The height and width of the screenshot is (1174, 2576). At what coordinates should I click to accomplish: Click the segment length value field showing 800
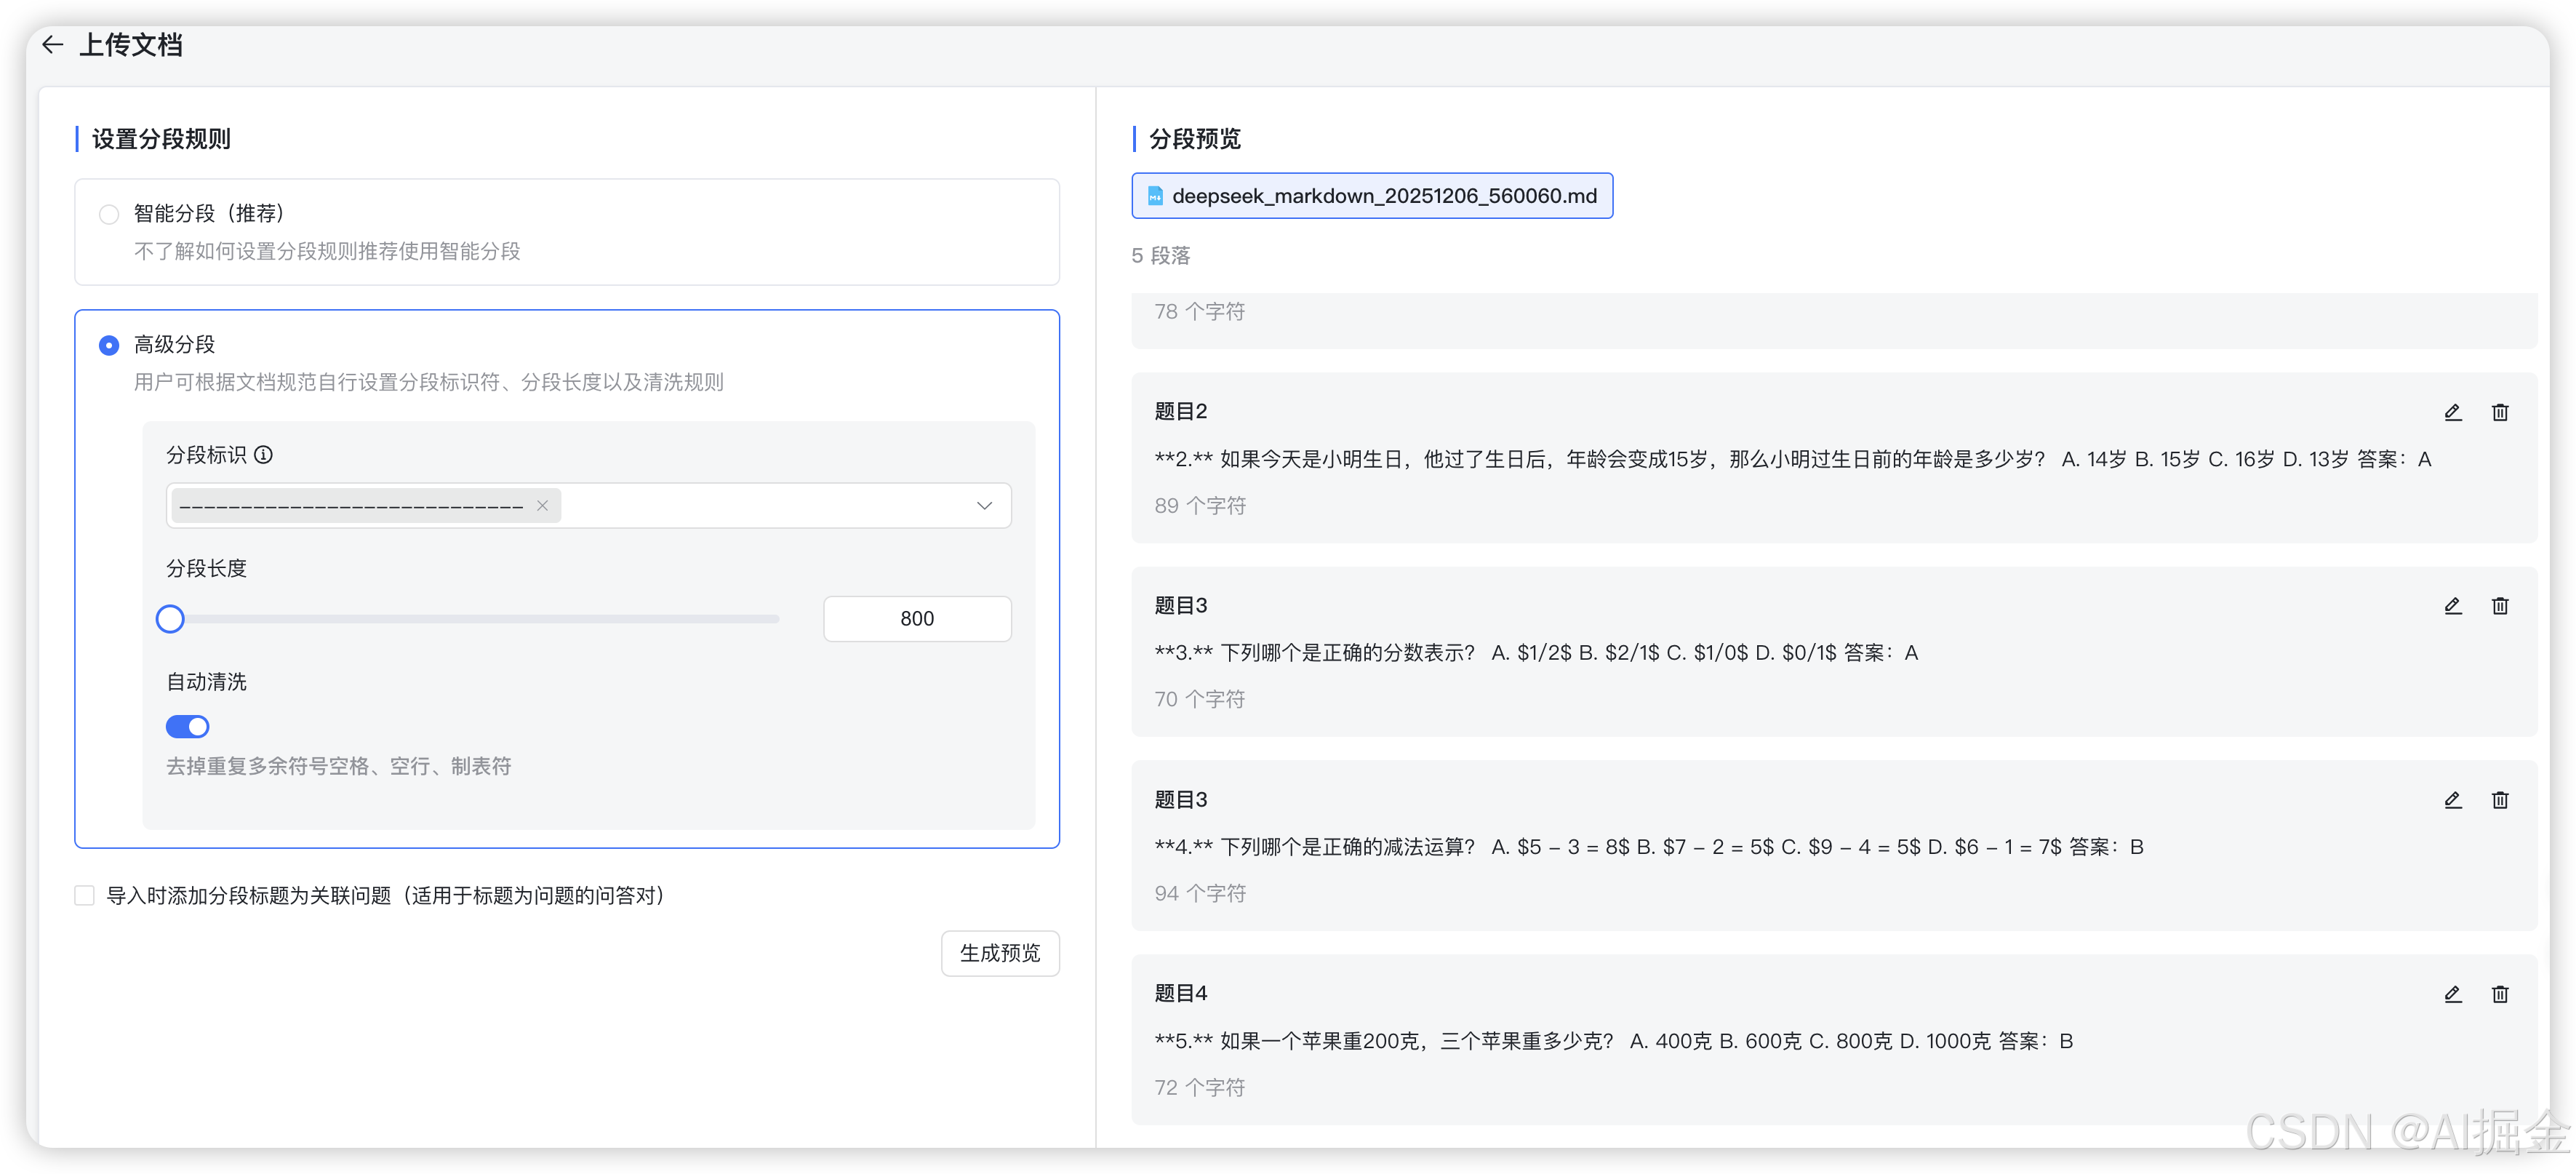(x=916, y=618)
